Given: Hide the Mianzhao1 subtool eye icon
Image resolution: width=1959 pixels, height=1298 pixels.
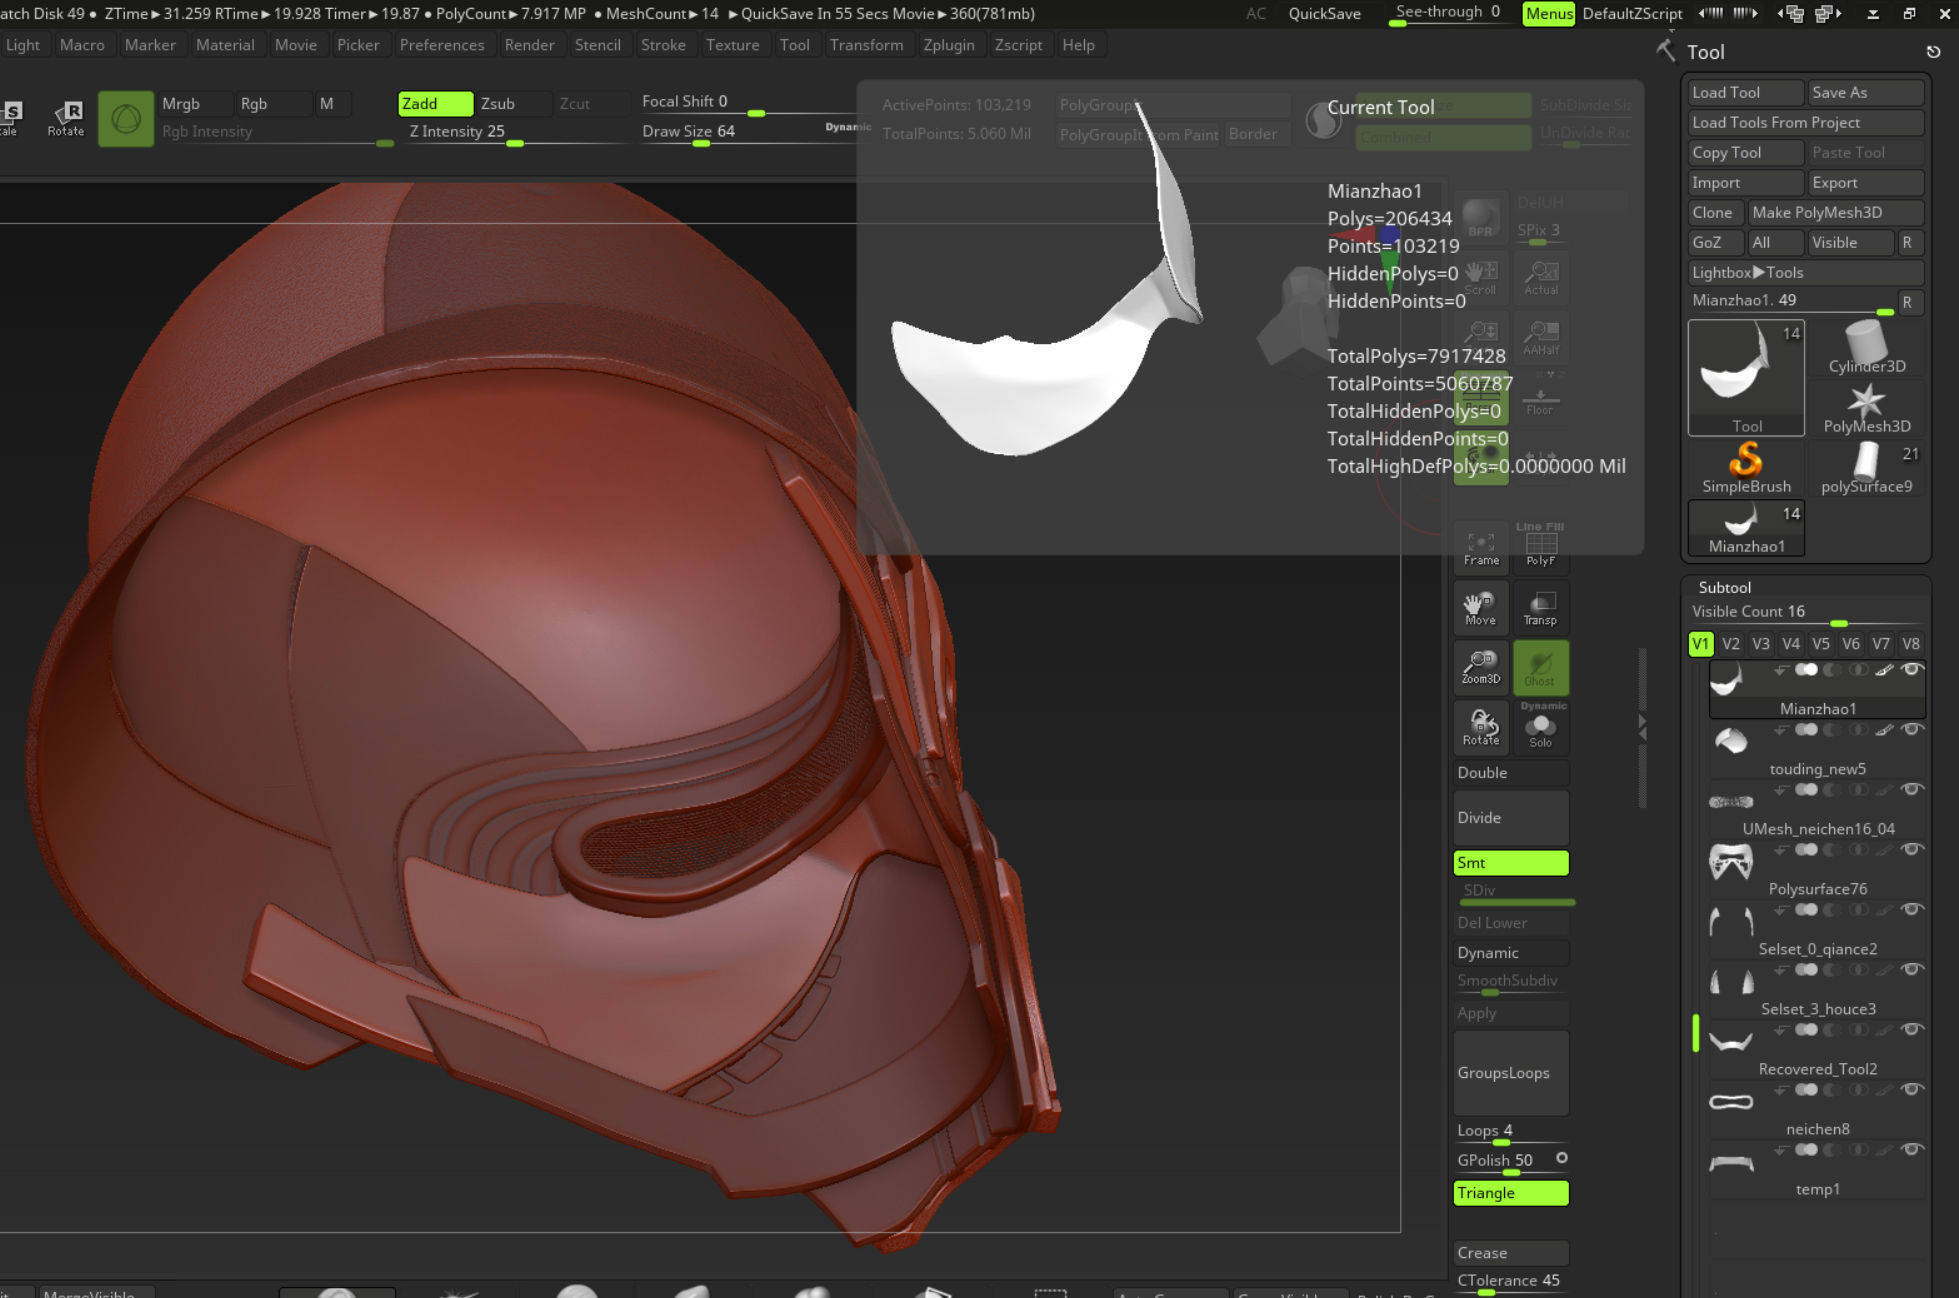Looking at the screenshot, I should point(1911,670).
